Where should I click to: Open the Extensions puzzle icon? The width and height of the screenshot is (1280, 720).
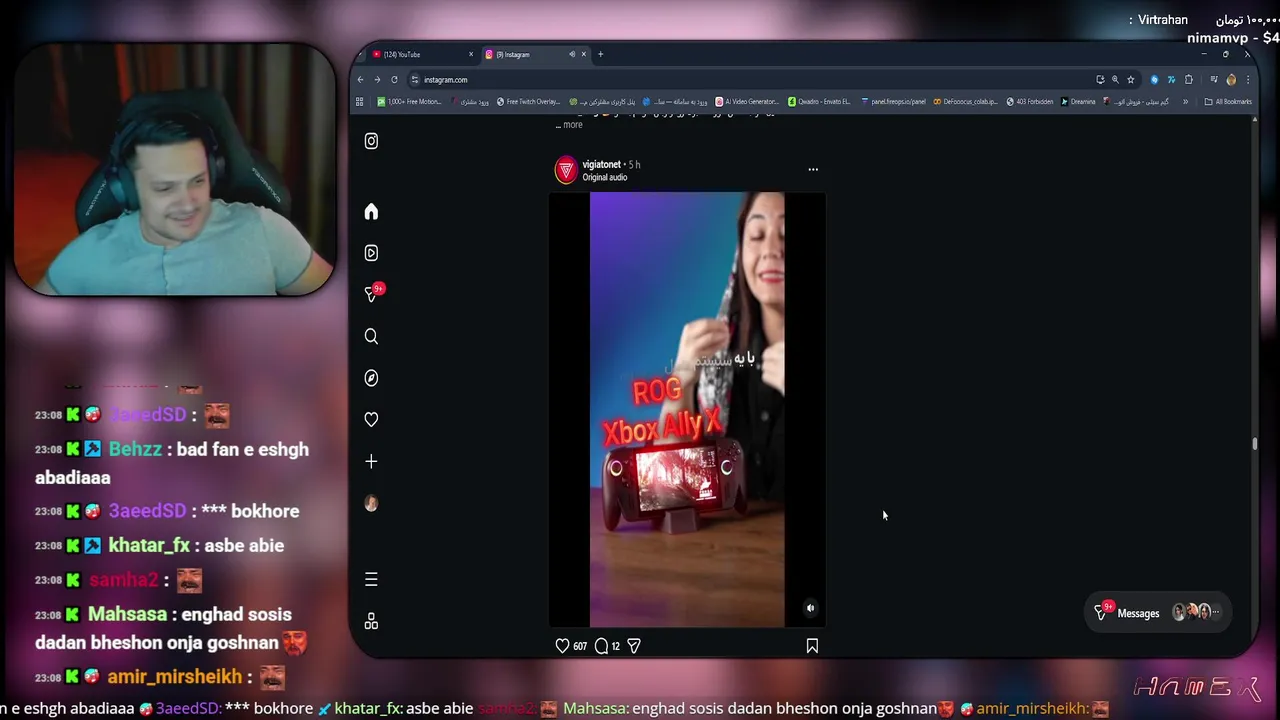point(1189,80)
